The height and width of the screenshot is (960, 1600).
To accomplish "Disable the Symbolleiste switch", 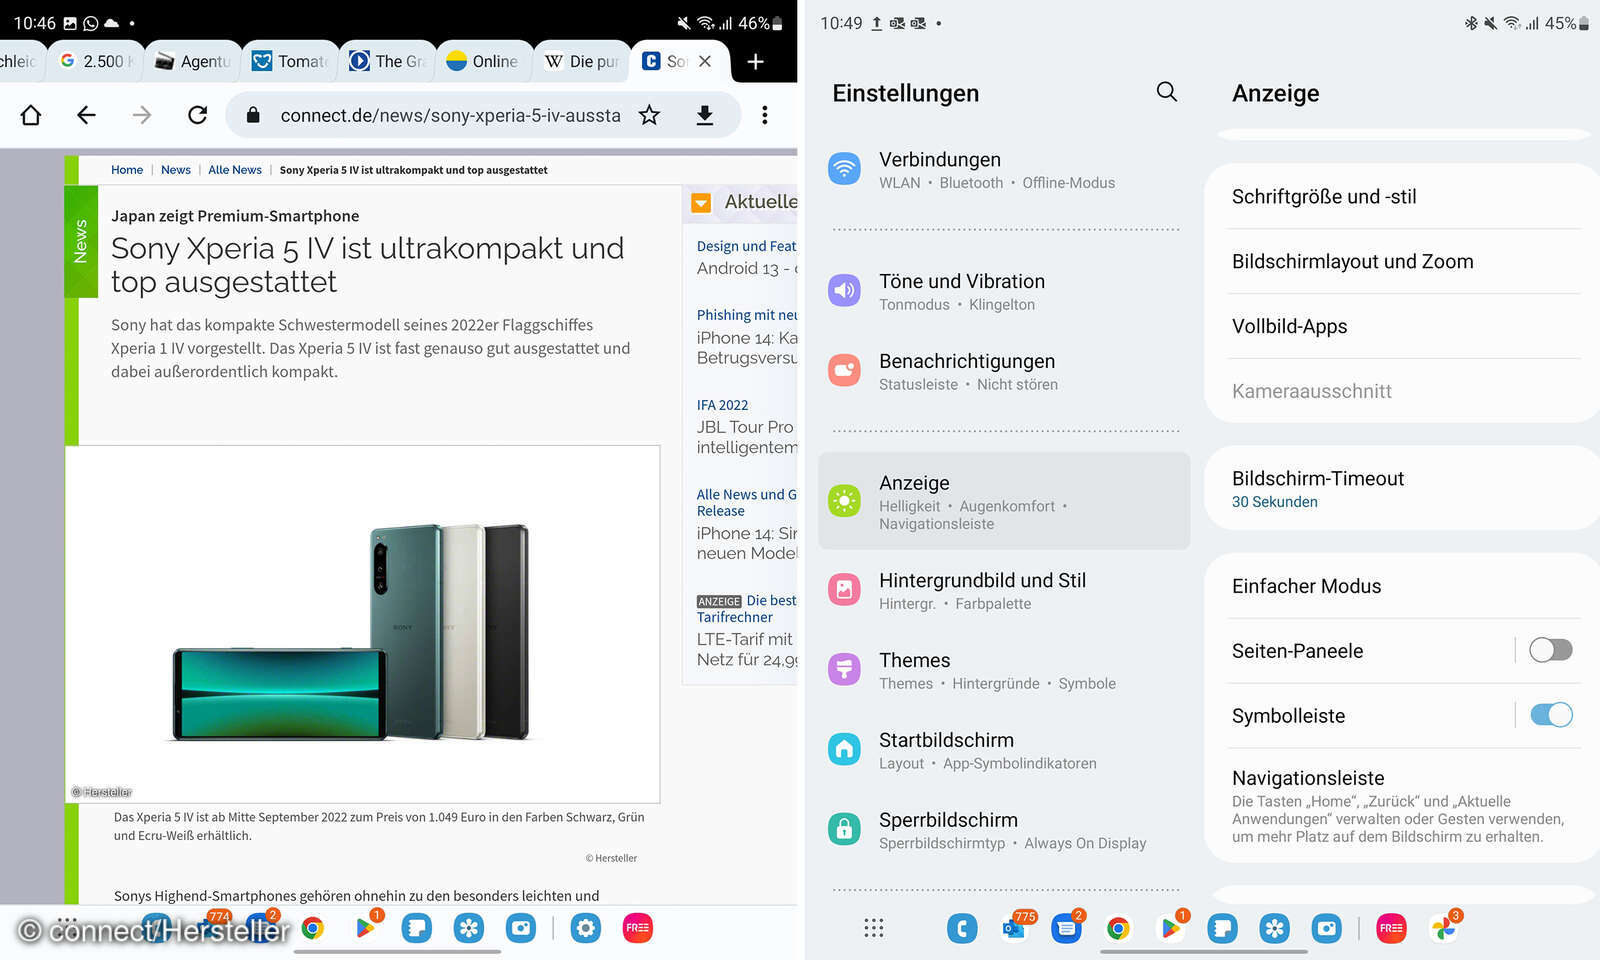I will (1550, 715).
